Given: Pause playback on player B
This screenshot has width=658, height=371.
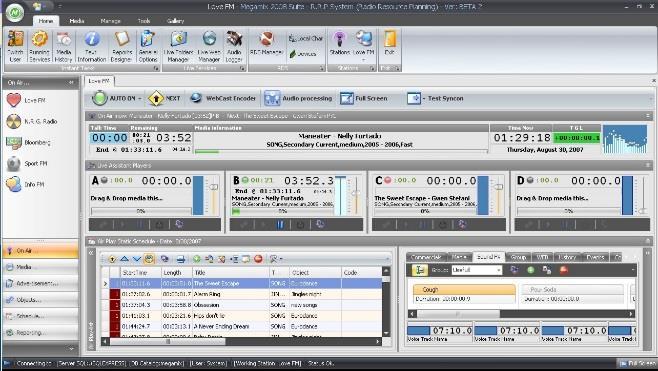Looking at the screenshot, I should click(280, 225).
